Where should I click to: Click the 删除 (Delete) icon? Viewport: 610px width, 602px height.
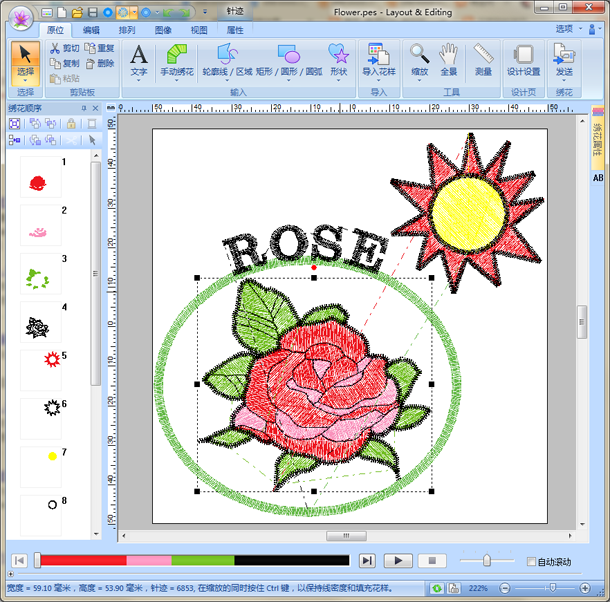(x=90, y=63)
